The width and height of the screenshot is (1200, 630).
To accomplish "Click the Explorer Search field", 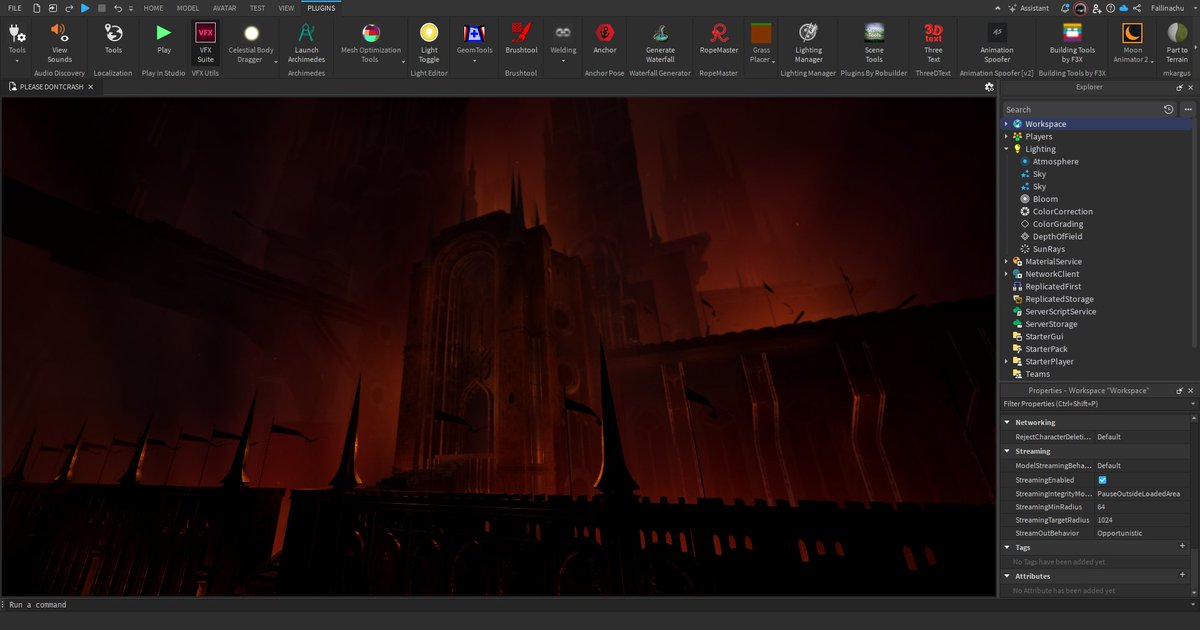I will click(x=1081, y=109).
